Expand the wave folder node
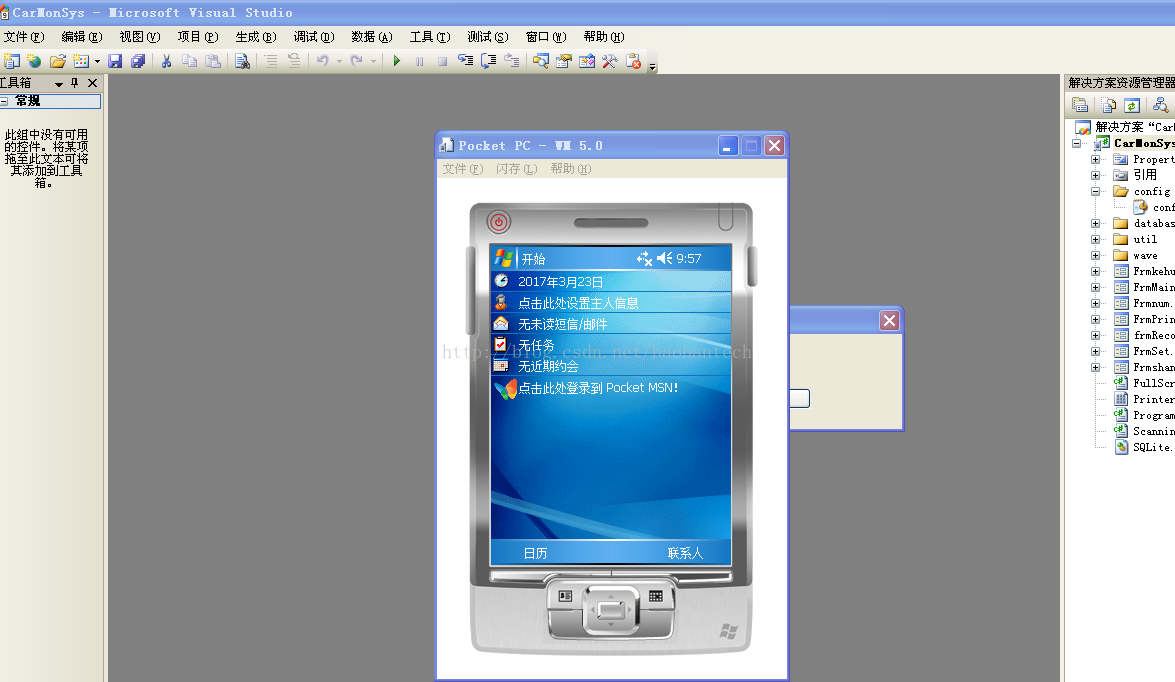Viewport: 1175px width, 682px height. [1096, 256]
